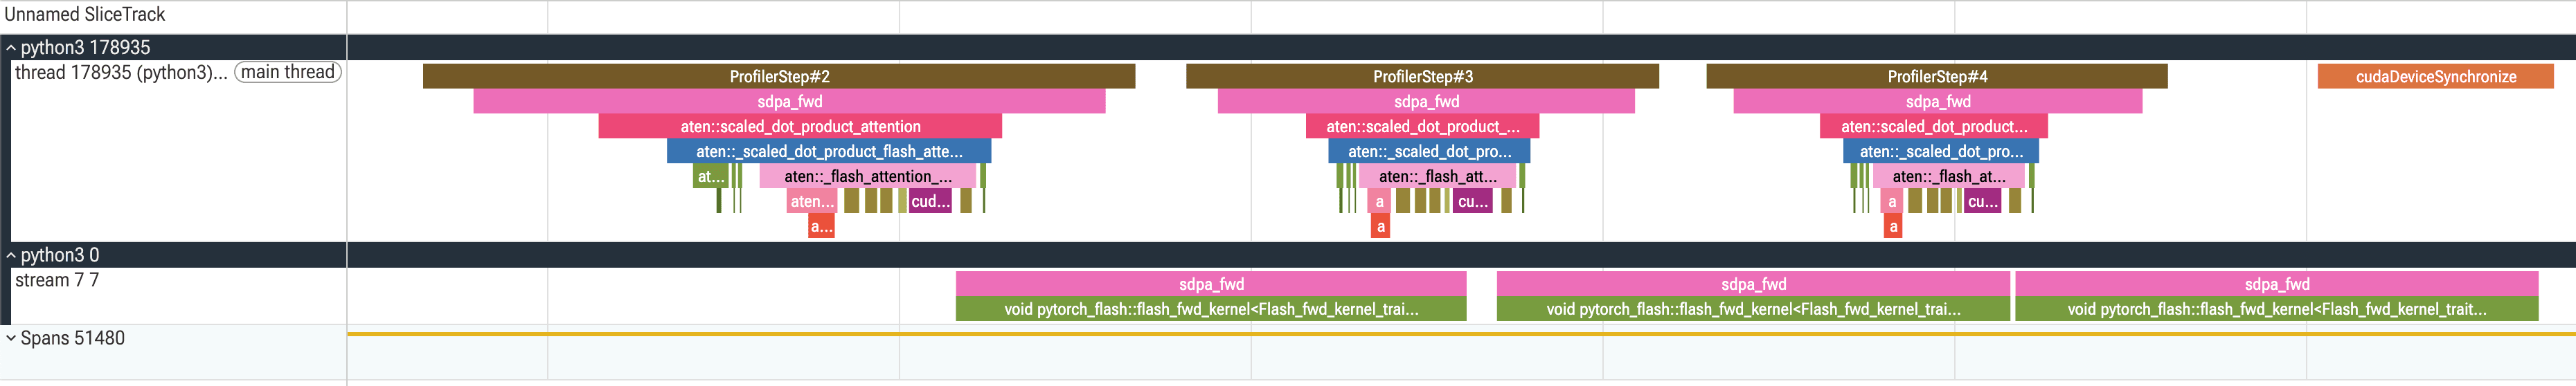Select aten::_scaled_dot_product_flash_atte... slice in ProfilerStep#2
Viewport: 2576px width, 386px height.
[829, 151]
